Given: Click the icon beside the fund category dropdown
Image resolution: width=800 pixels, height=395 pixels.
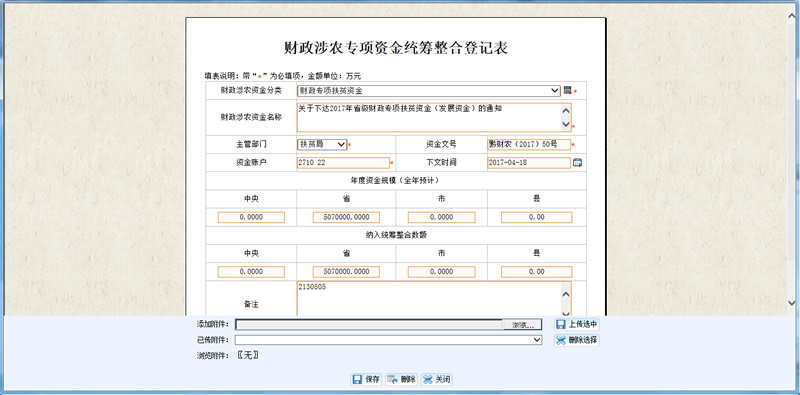Looking at the screenshot, I should [x=567, y=91].
